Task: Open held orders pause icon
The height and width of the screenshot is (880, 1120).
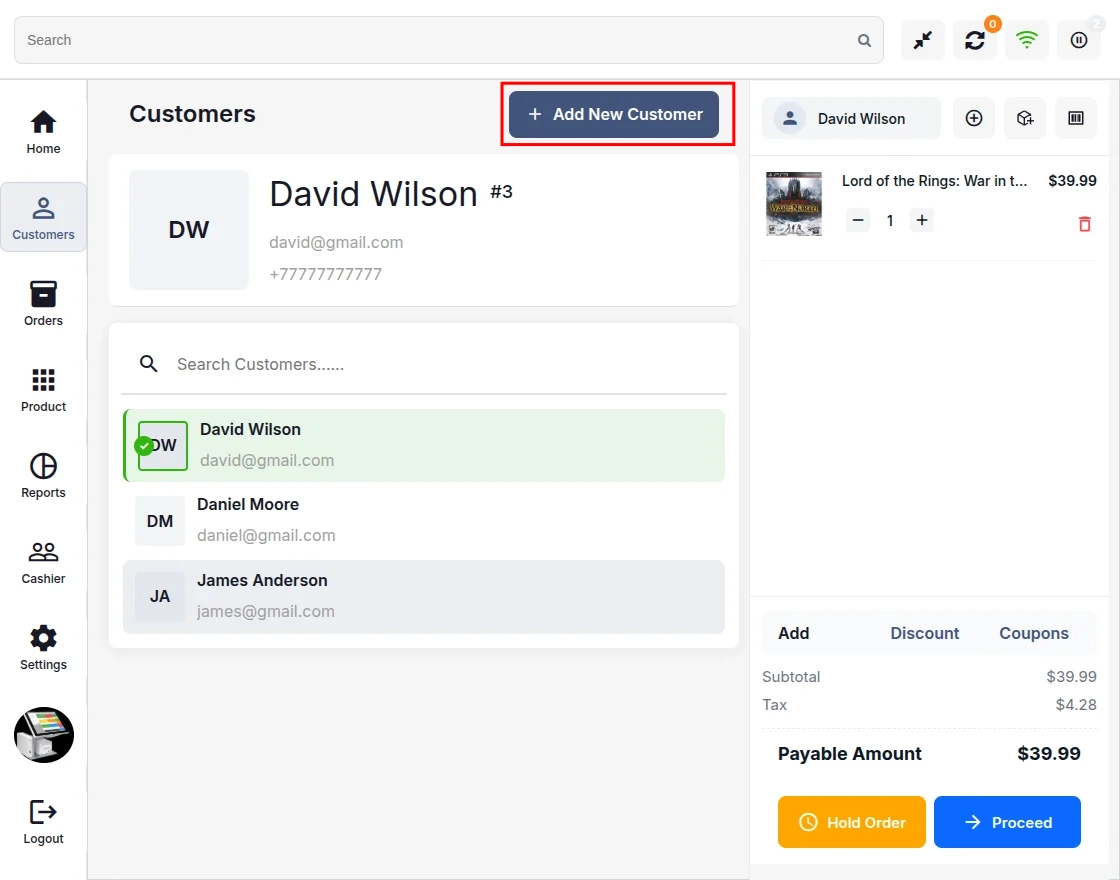Action: pos(1079,40)
